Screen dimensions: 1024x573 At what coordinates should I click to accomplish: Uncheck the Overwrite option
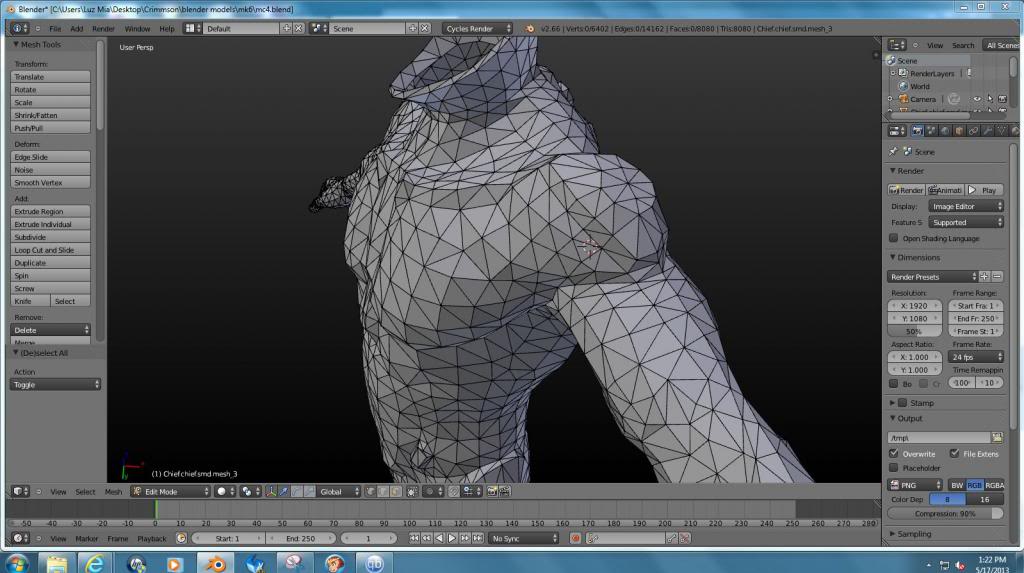point(894,453)
